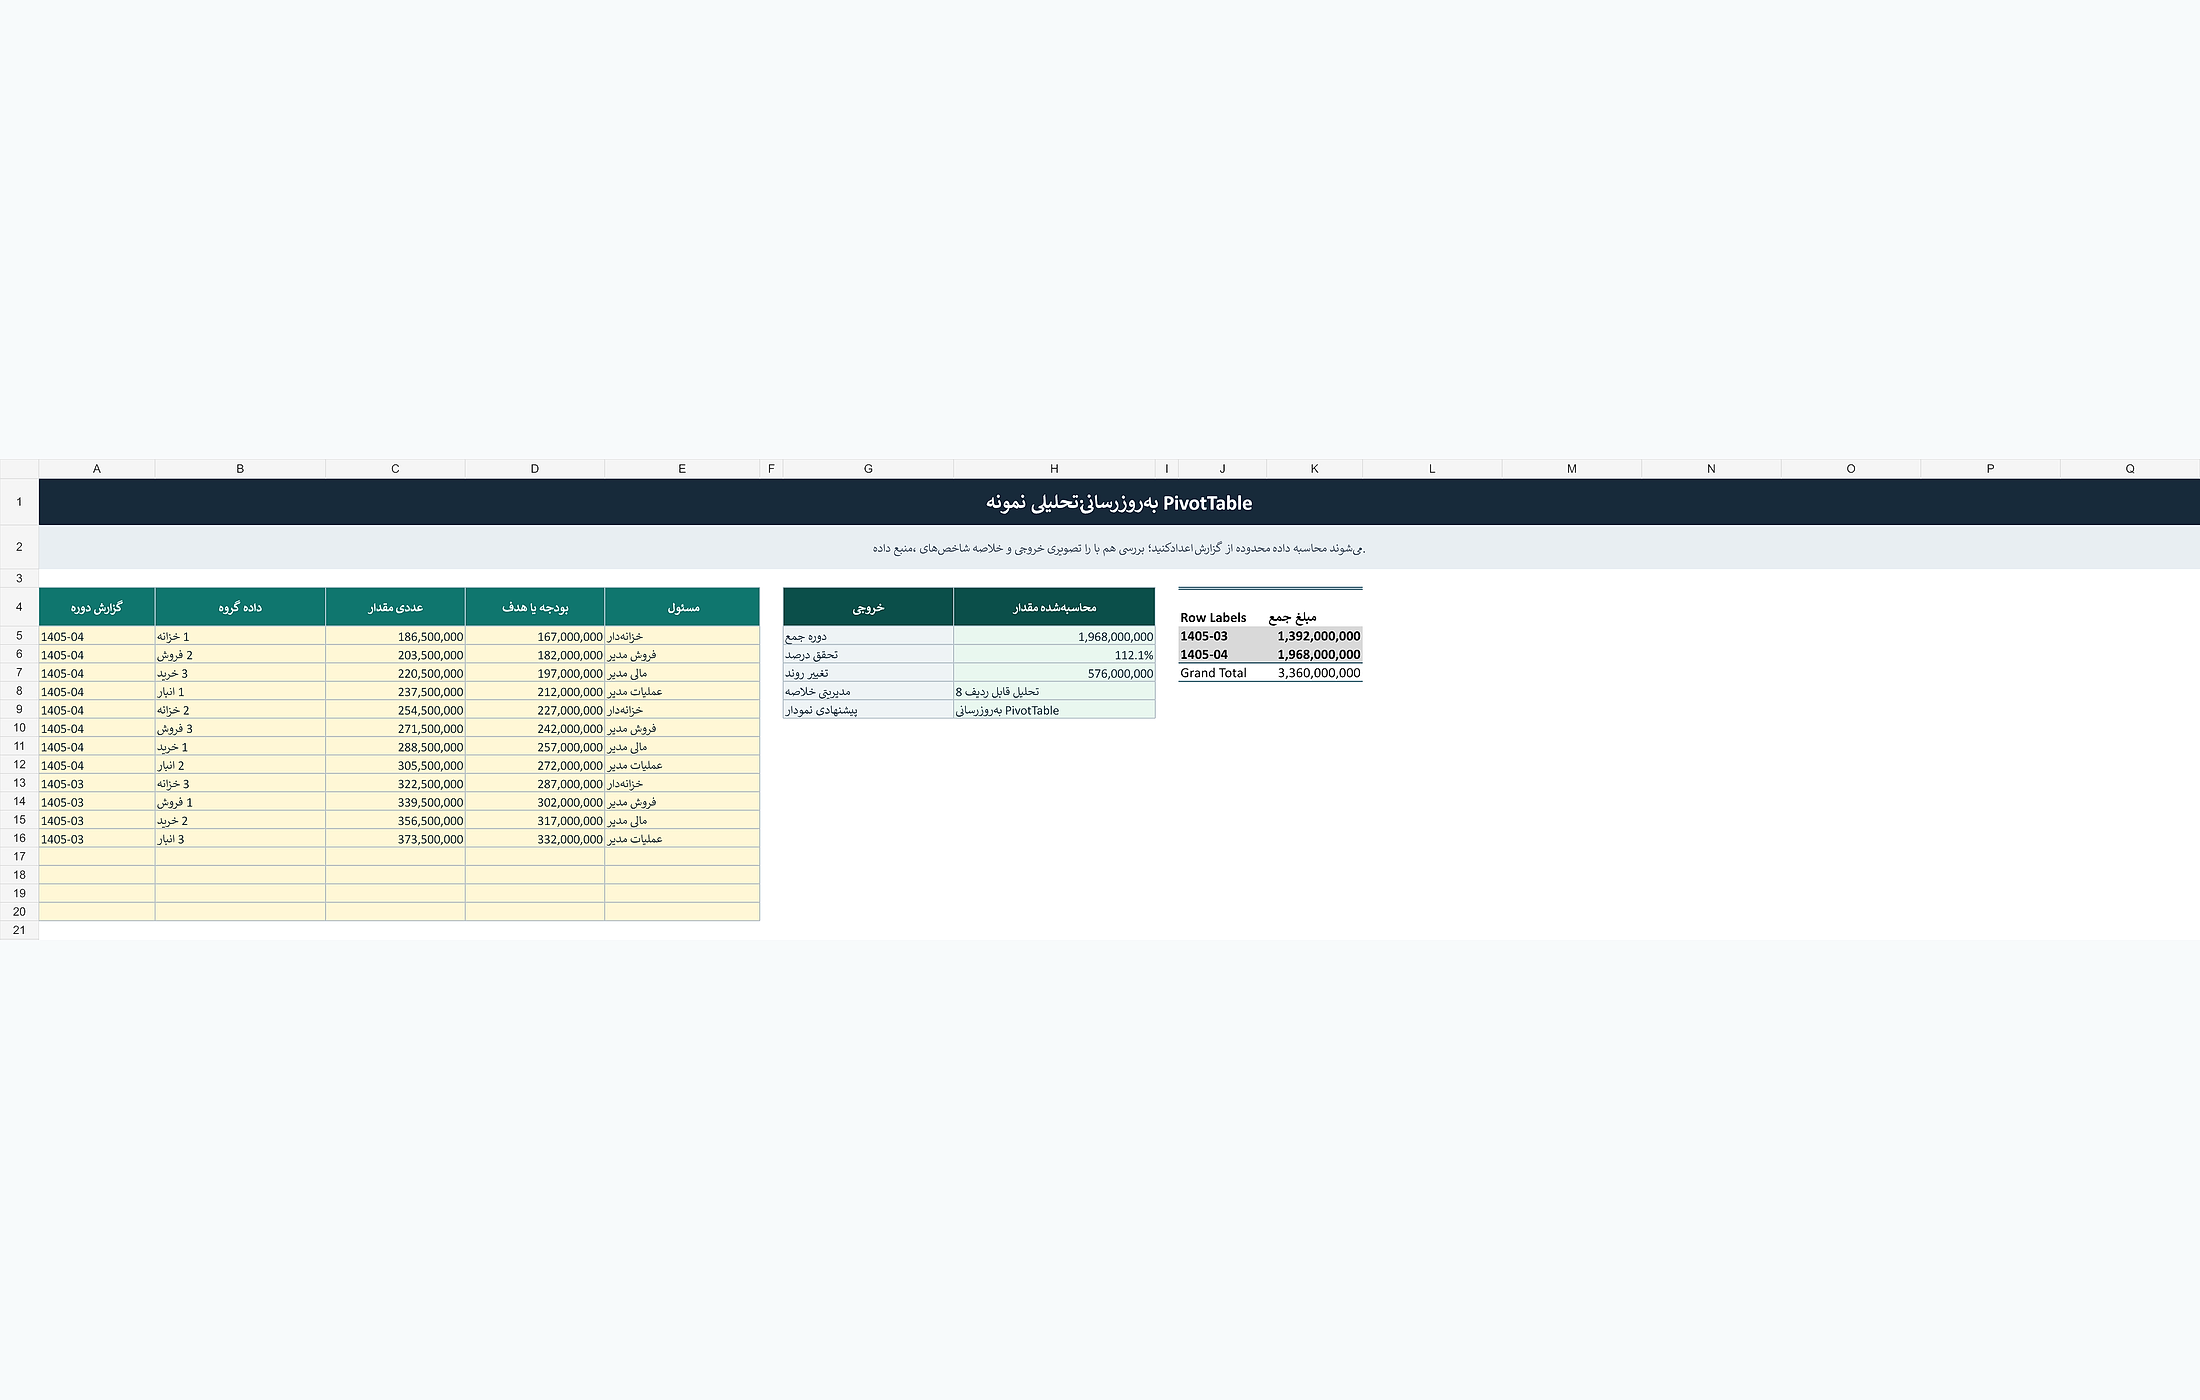Select the cell with 288,500,000
This screenshot has width=2200, height=1400.
(395, 747)
